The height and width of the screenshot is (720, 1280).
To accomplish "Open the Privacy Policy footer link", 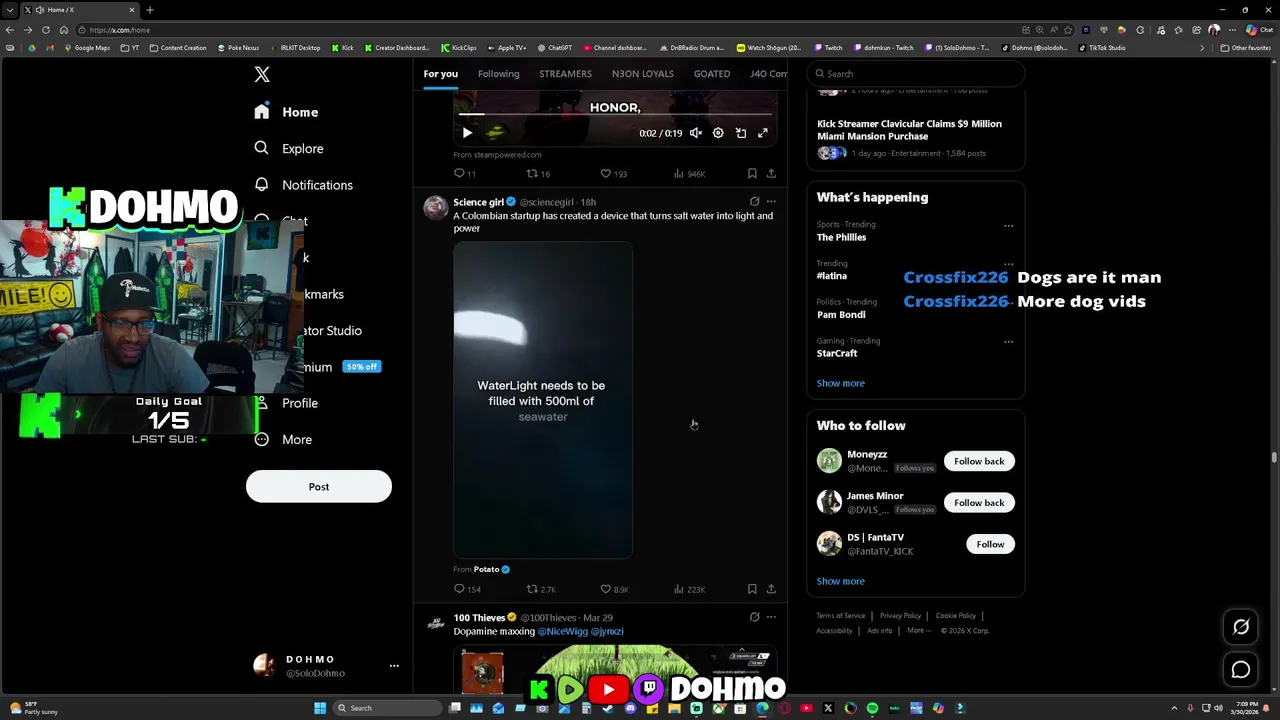I will [x=900, y=616].
